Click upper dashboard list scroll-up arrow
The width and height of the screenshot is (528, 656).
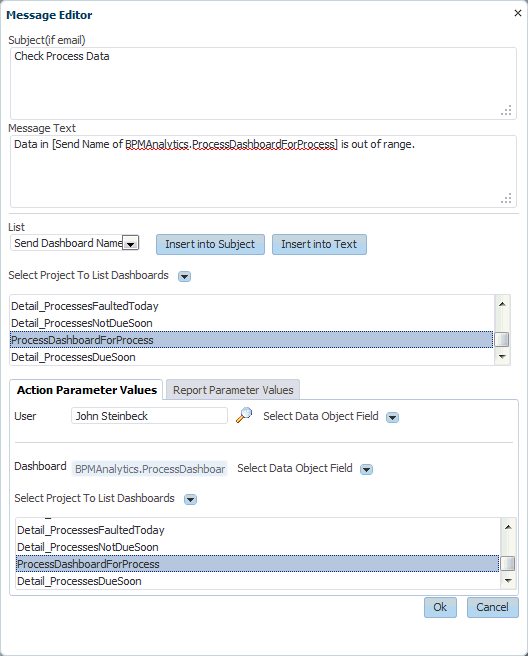click(x=502, y=304)
